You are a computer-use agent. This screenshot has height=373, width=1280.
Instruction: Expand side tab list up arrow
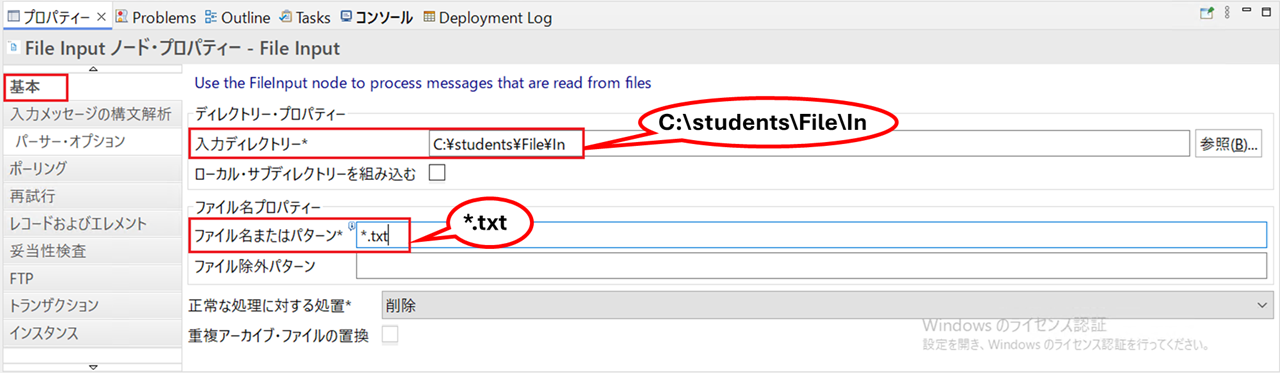click(93, 69)
